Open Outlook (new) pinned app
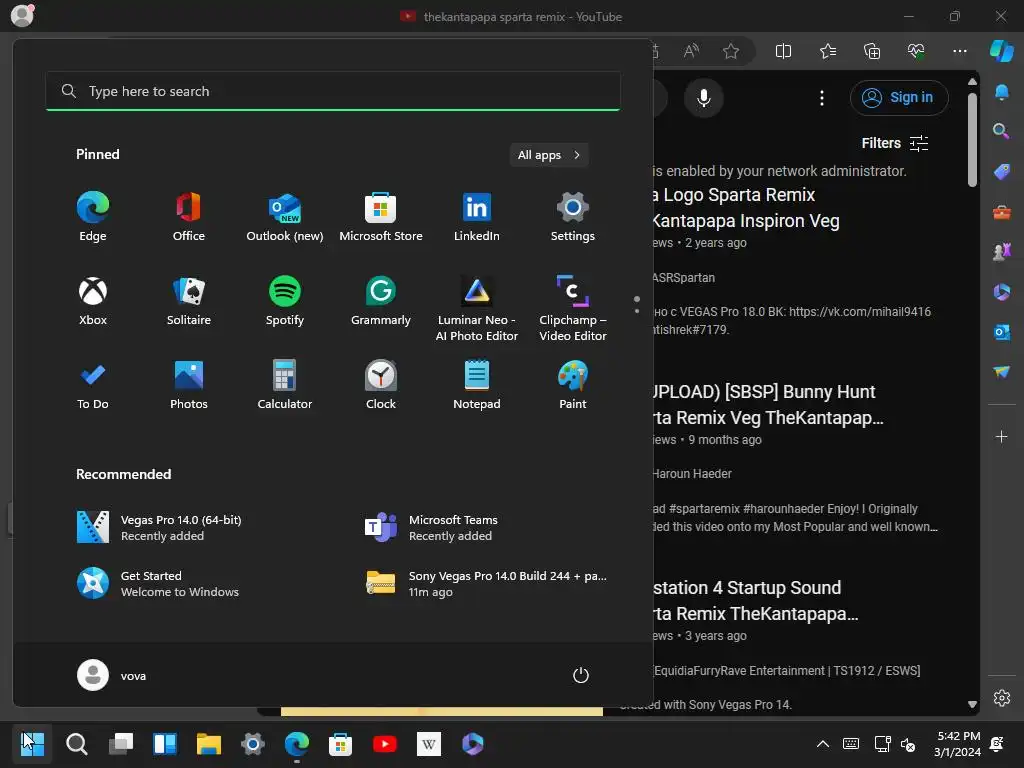 285,217
